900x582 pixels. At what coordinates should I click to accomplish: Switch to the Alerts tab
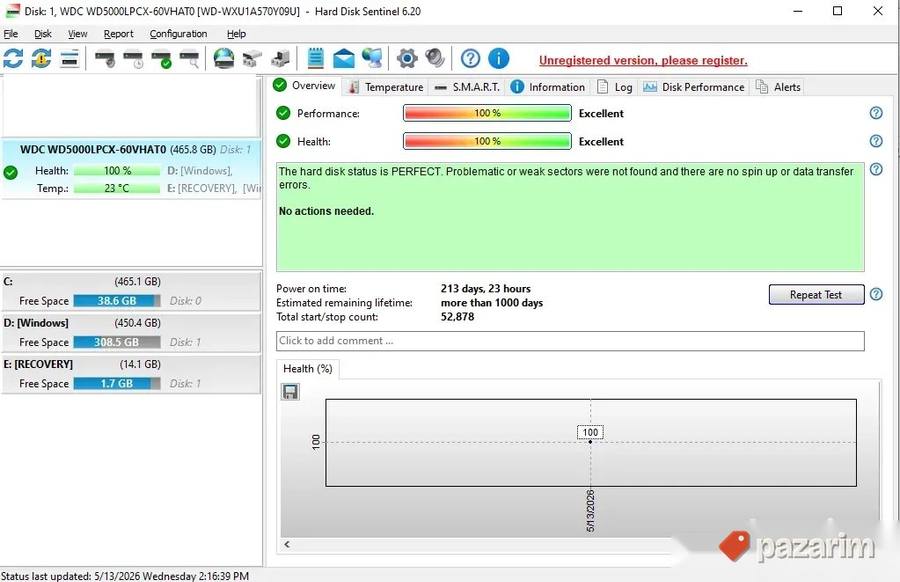[x=778, y=87]
